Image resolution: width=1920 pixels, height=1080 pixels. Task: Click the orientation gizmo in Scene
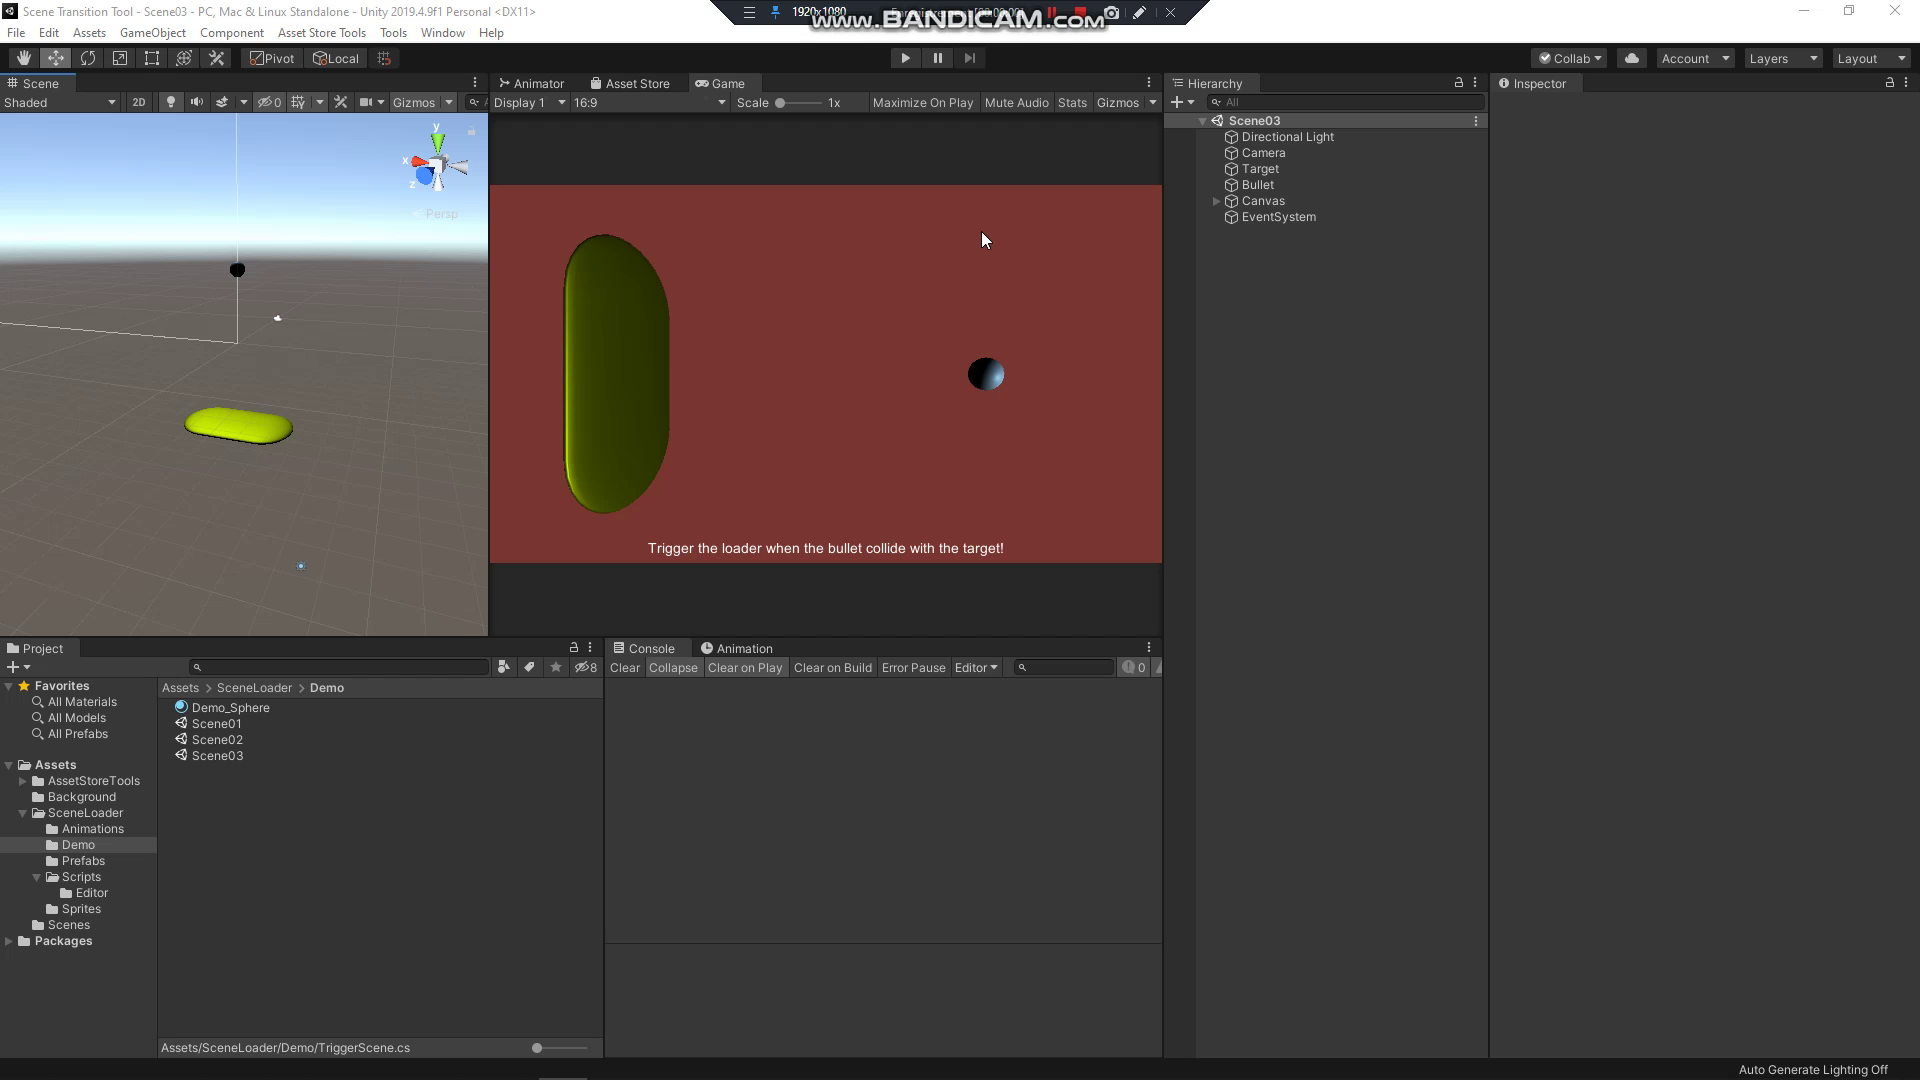coord(437,165)
